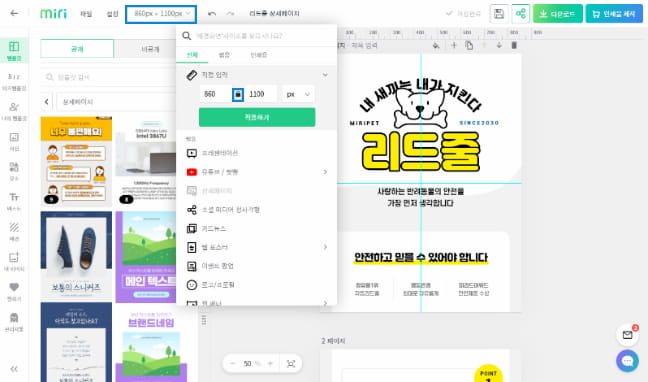This screenshot has height=382, width=648.
Task: Switch to the second tab in size panel
Action: [224, 55]
